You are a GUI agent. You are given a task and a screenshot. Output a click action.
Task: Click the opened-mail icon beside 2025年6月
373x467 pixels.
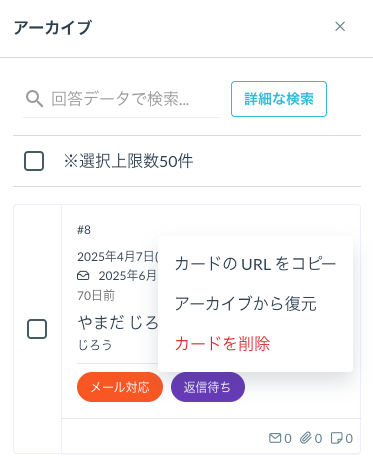point(83,276)
